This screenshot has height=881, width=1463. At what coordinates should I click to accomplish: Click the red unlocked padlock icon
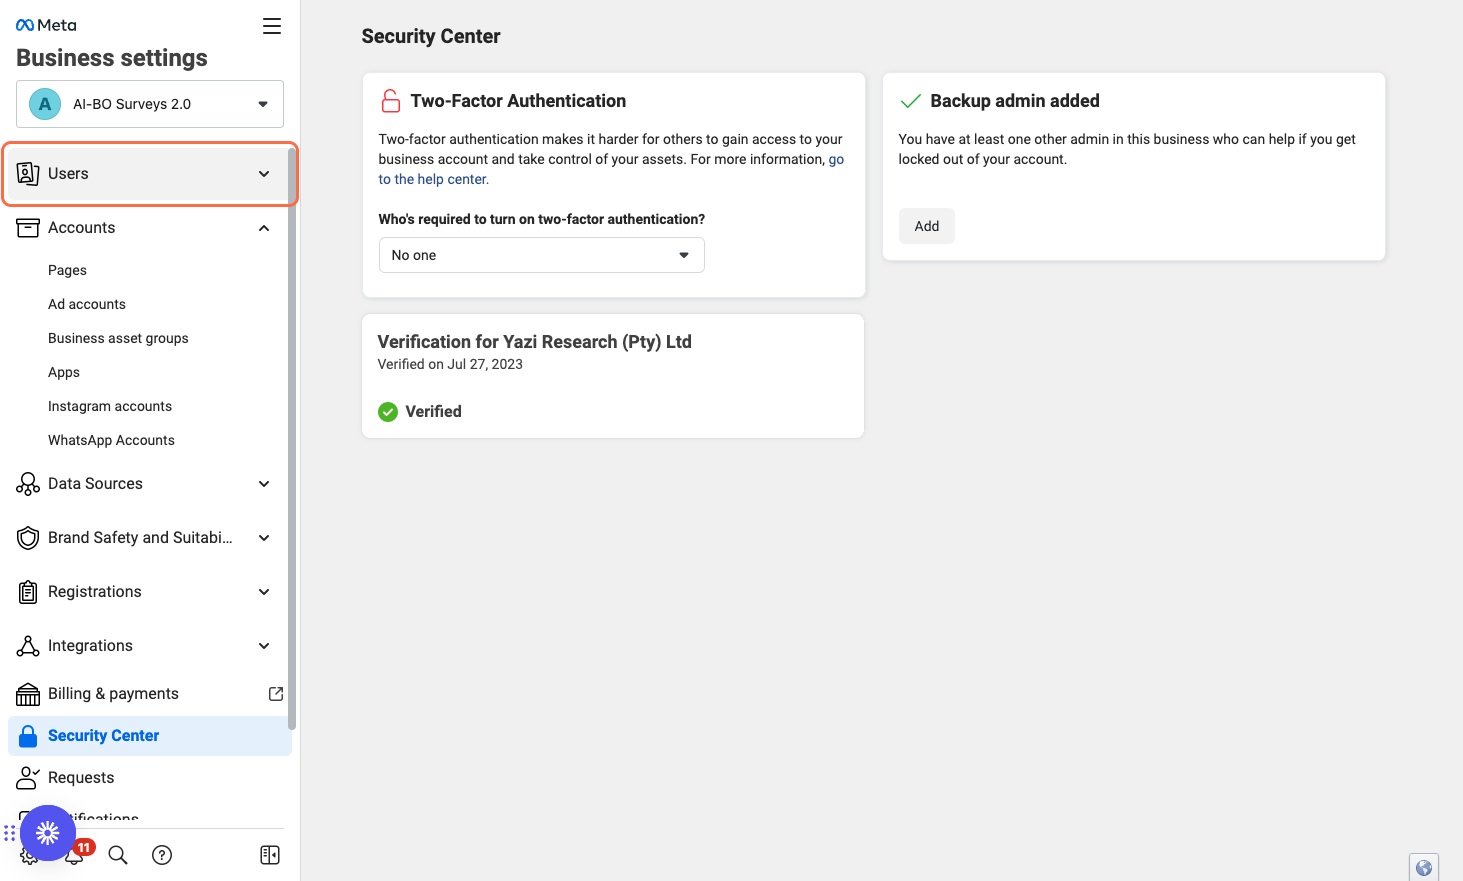pyautogui.click(x=390, y=101)
